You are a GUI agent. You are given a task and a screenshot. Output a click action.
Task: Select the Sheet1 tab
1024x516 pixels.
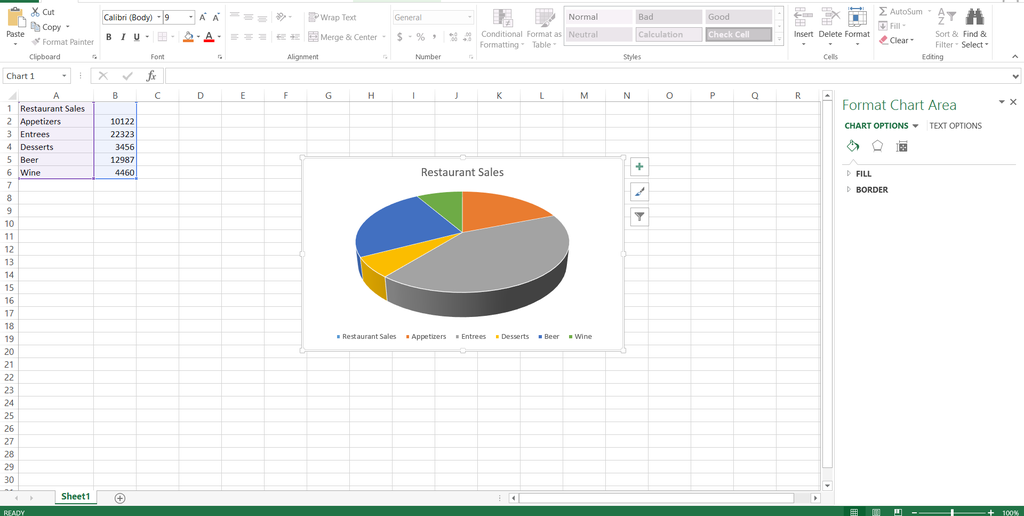coord(75,497)
